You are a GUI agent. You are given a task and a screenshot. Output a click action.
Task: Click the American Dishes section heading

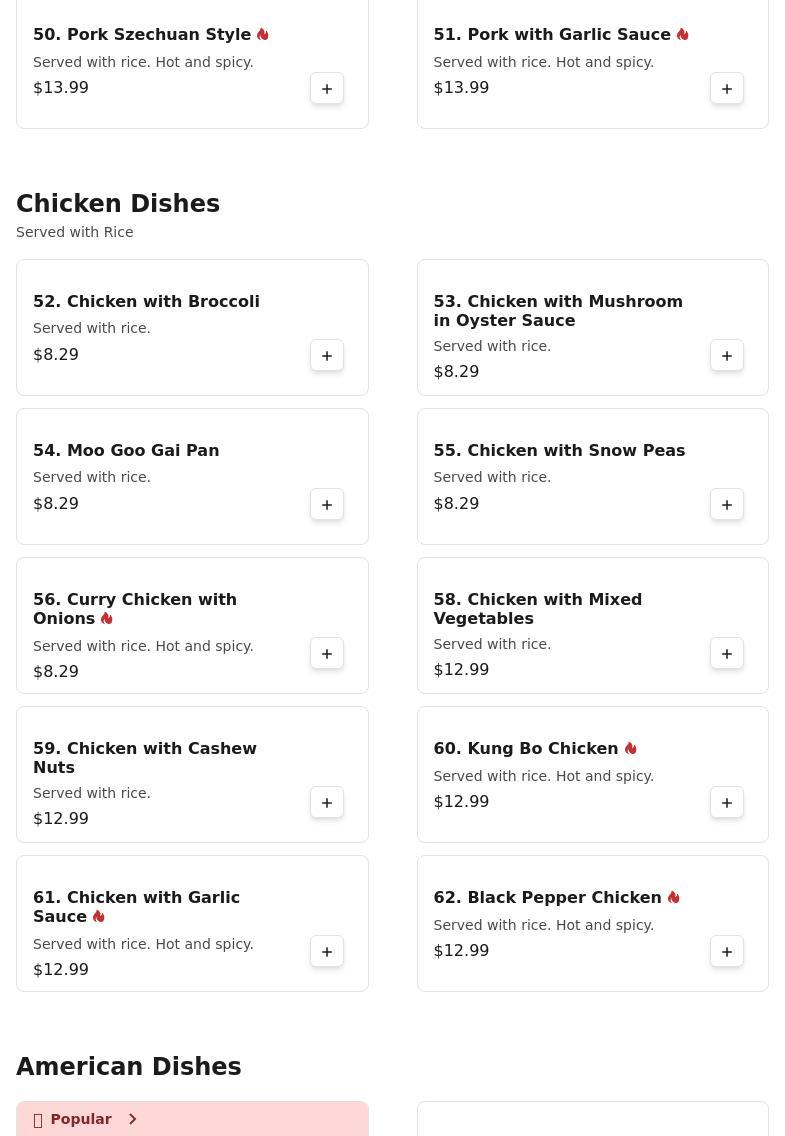pos(129,1067)
